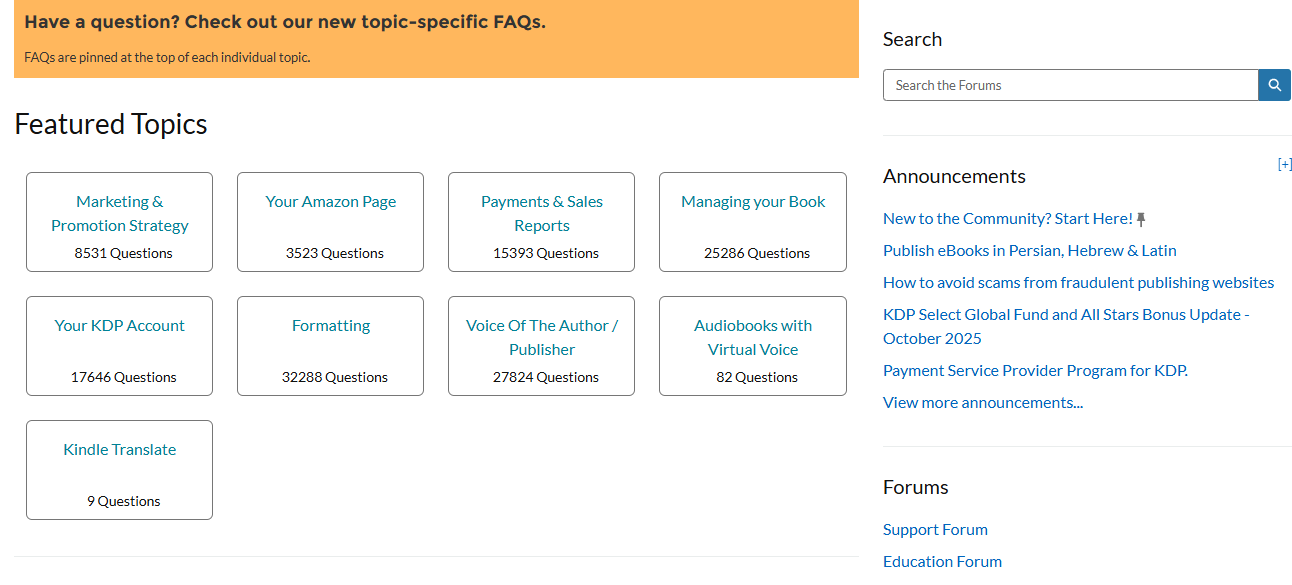Go to the Support Forum
Image resolution: width=1292 pixels, height=585 pixels.
[935, 529]
